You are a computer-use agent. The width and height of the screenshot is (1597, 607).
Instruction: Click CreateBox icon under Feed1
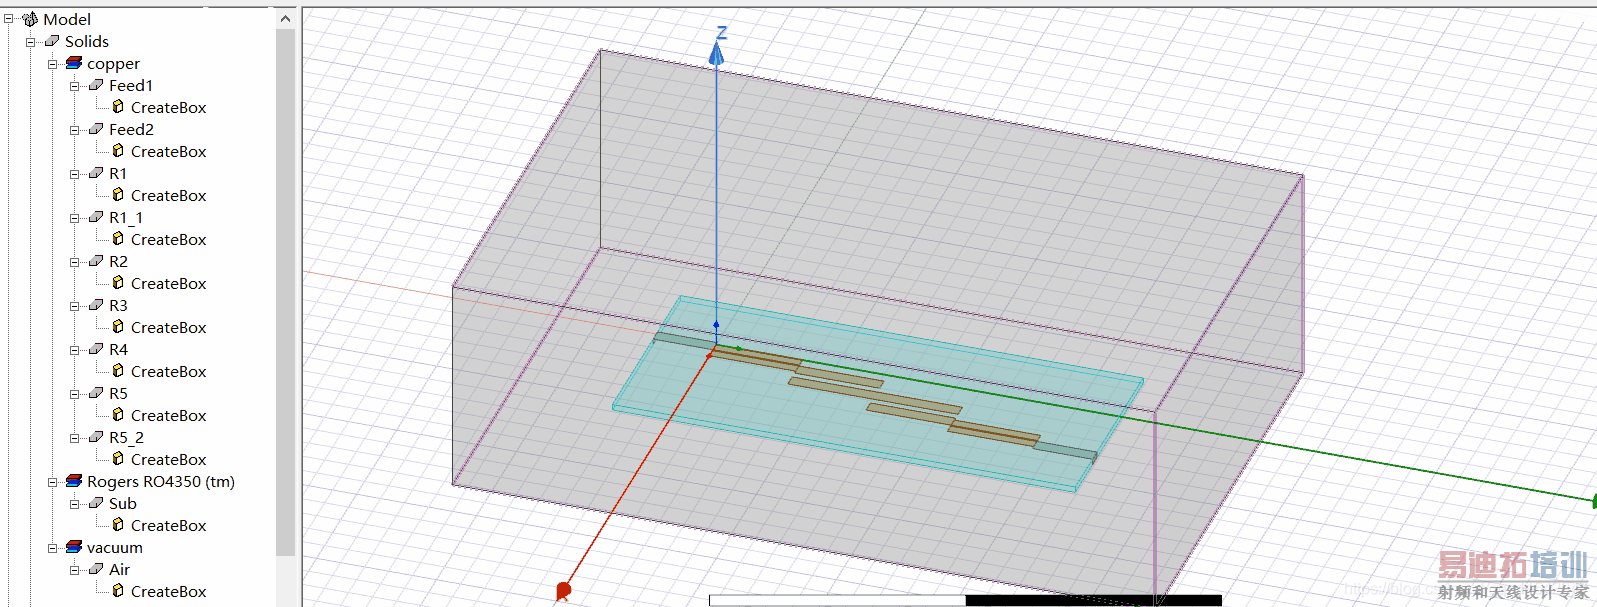(x=118, y=106)
